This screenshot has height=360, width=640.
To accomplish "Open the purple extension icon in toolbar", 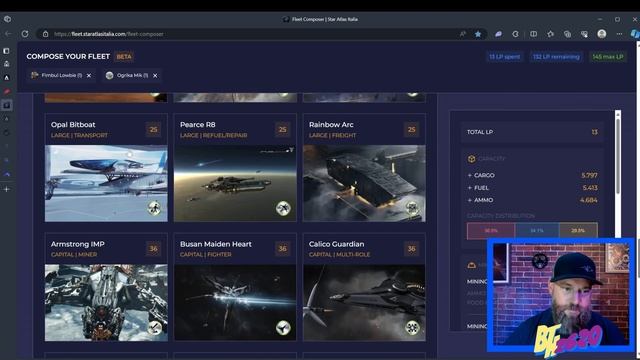I will pyautogui.click(x=498, y=34).
